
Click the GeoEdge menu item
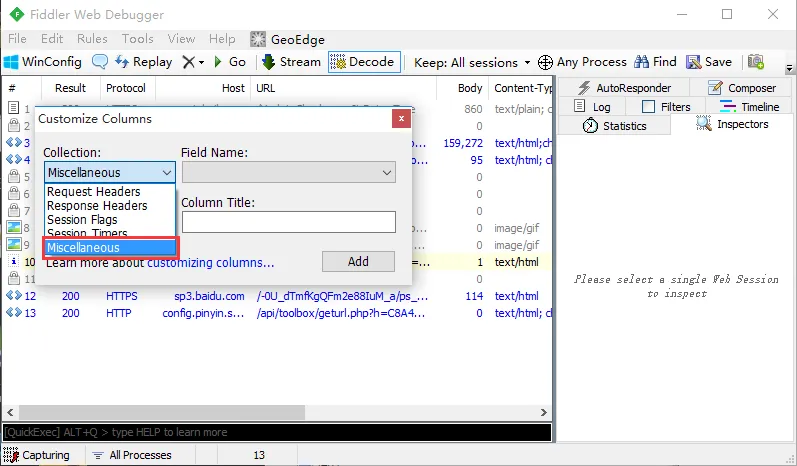[x=287, y=39]
